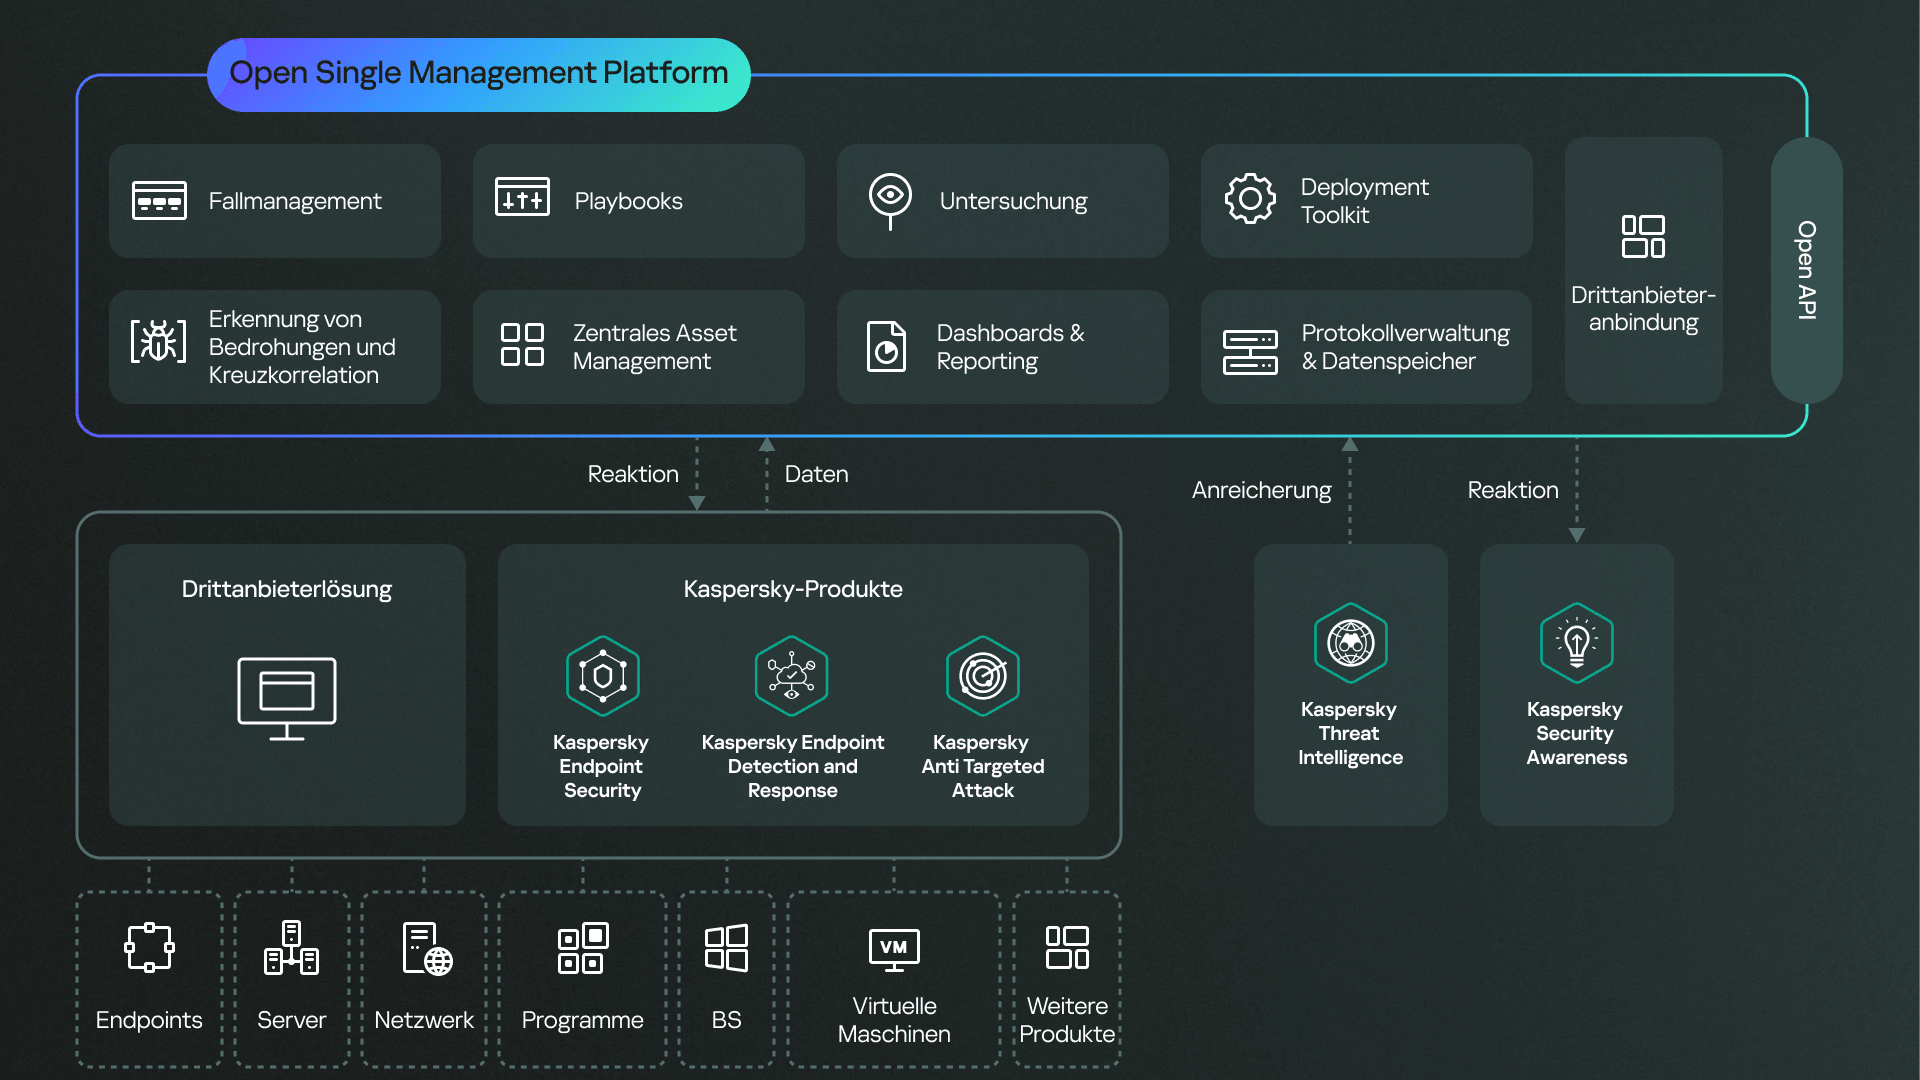
Task: Click the Kaspersky Endpoint Security hexagon icon
Action: (603, 676)
